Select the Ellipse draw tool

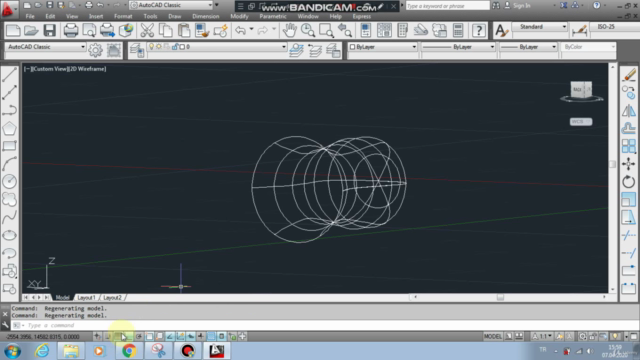click(9, 235)
